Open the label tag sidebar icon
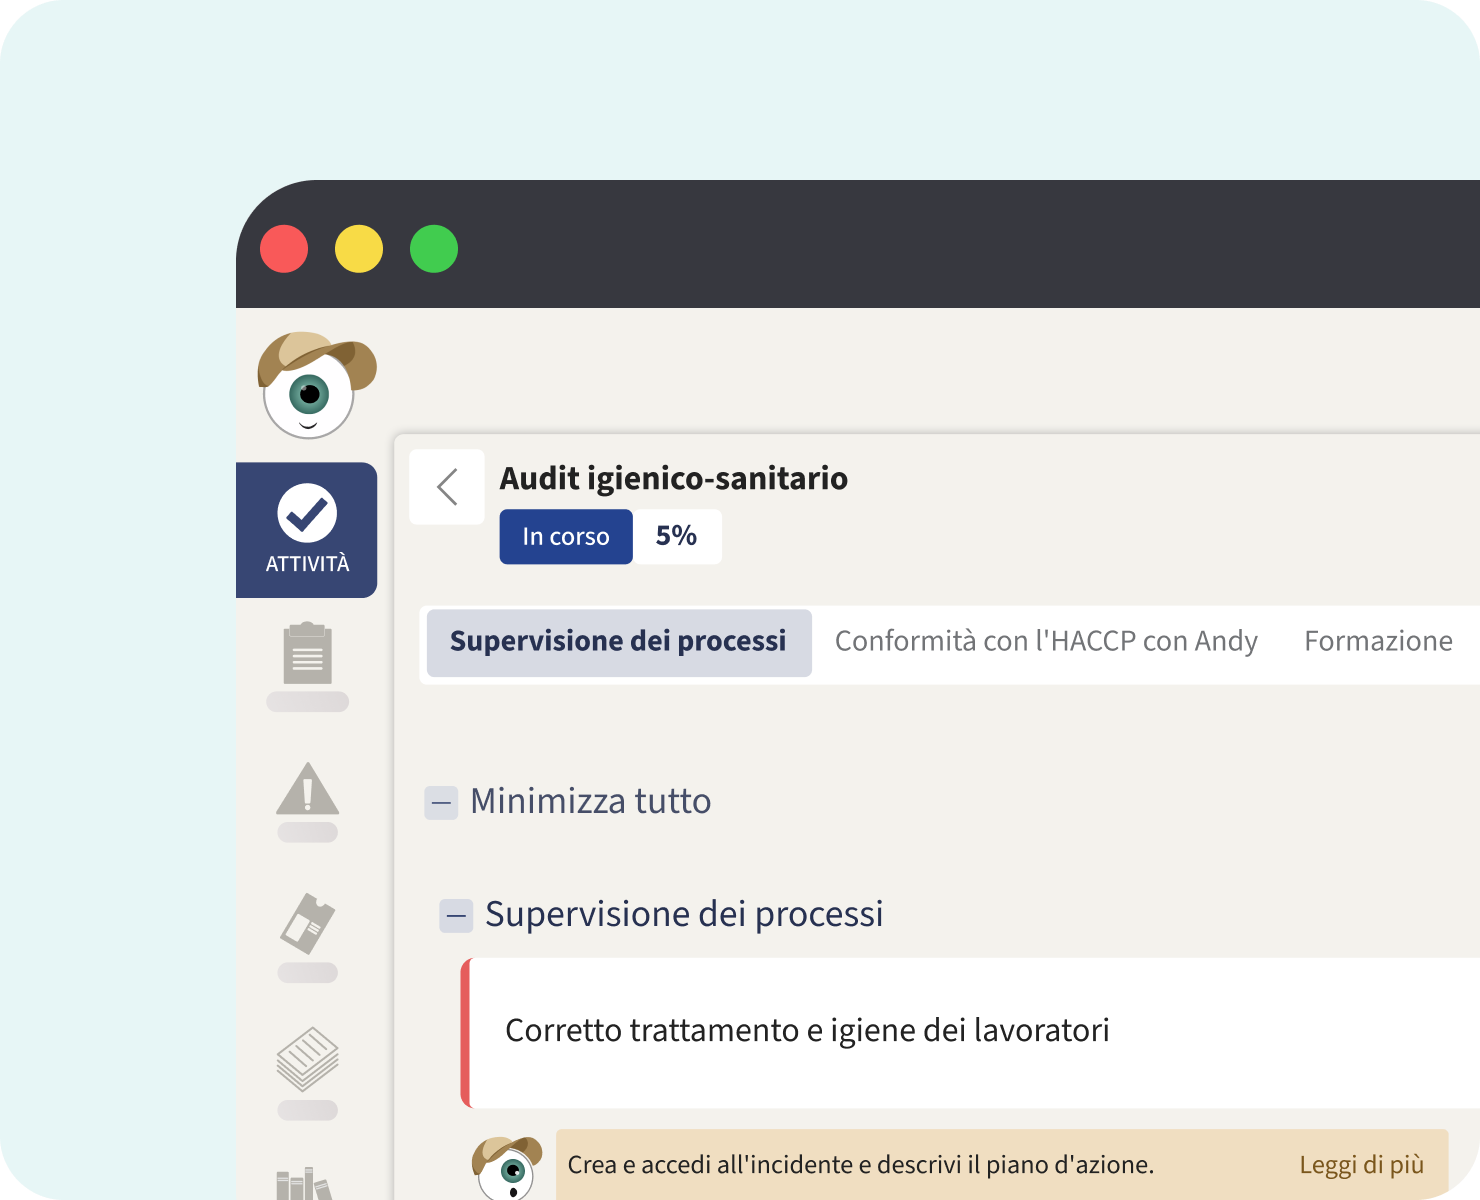This screenshot has height=1200, width=1480. [x=308, y=923]
